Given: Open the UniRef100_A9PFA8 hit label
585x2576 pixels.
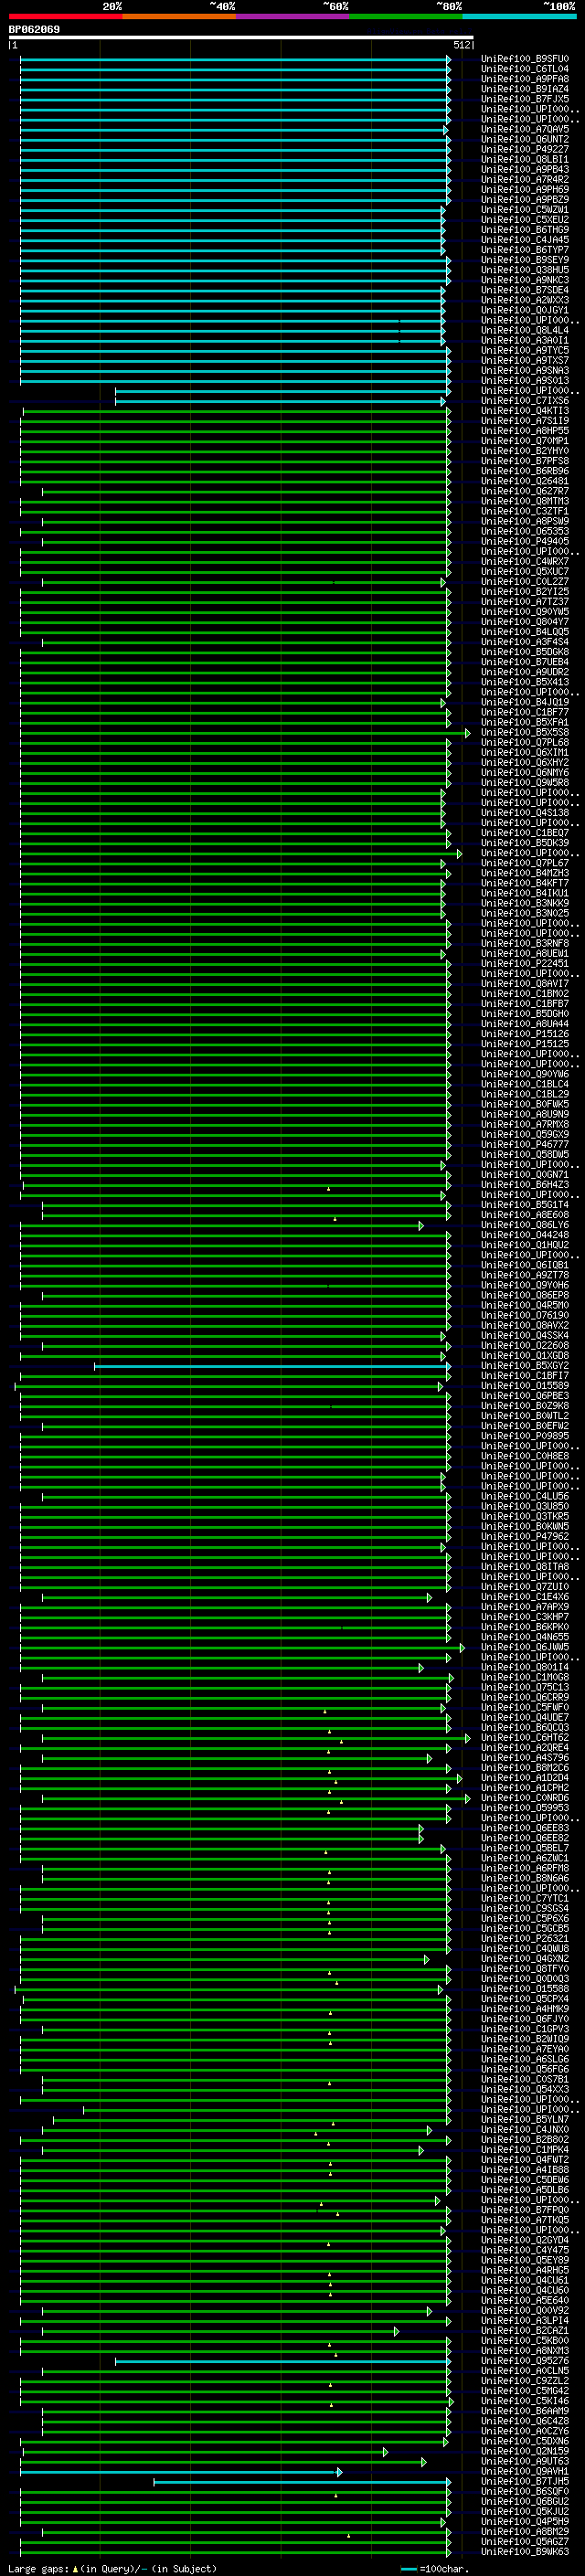Looking at the screenshot, I should (524, 79).
